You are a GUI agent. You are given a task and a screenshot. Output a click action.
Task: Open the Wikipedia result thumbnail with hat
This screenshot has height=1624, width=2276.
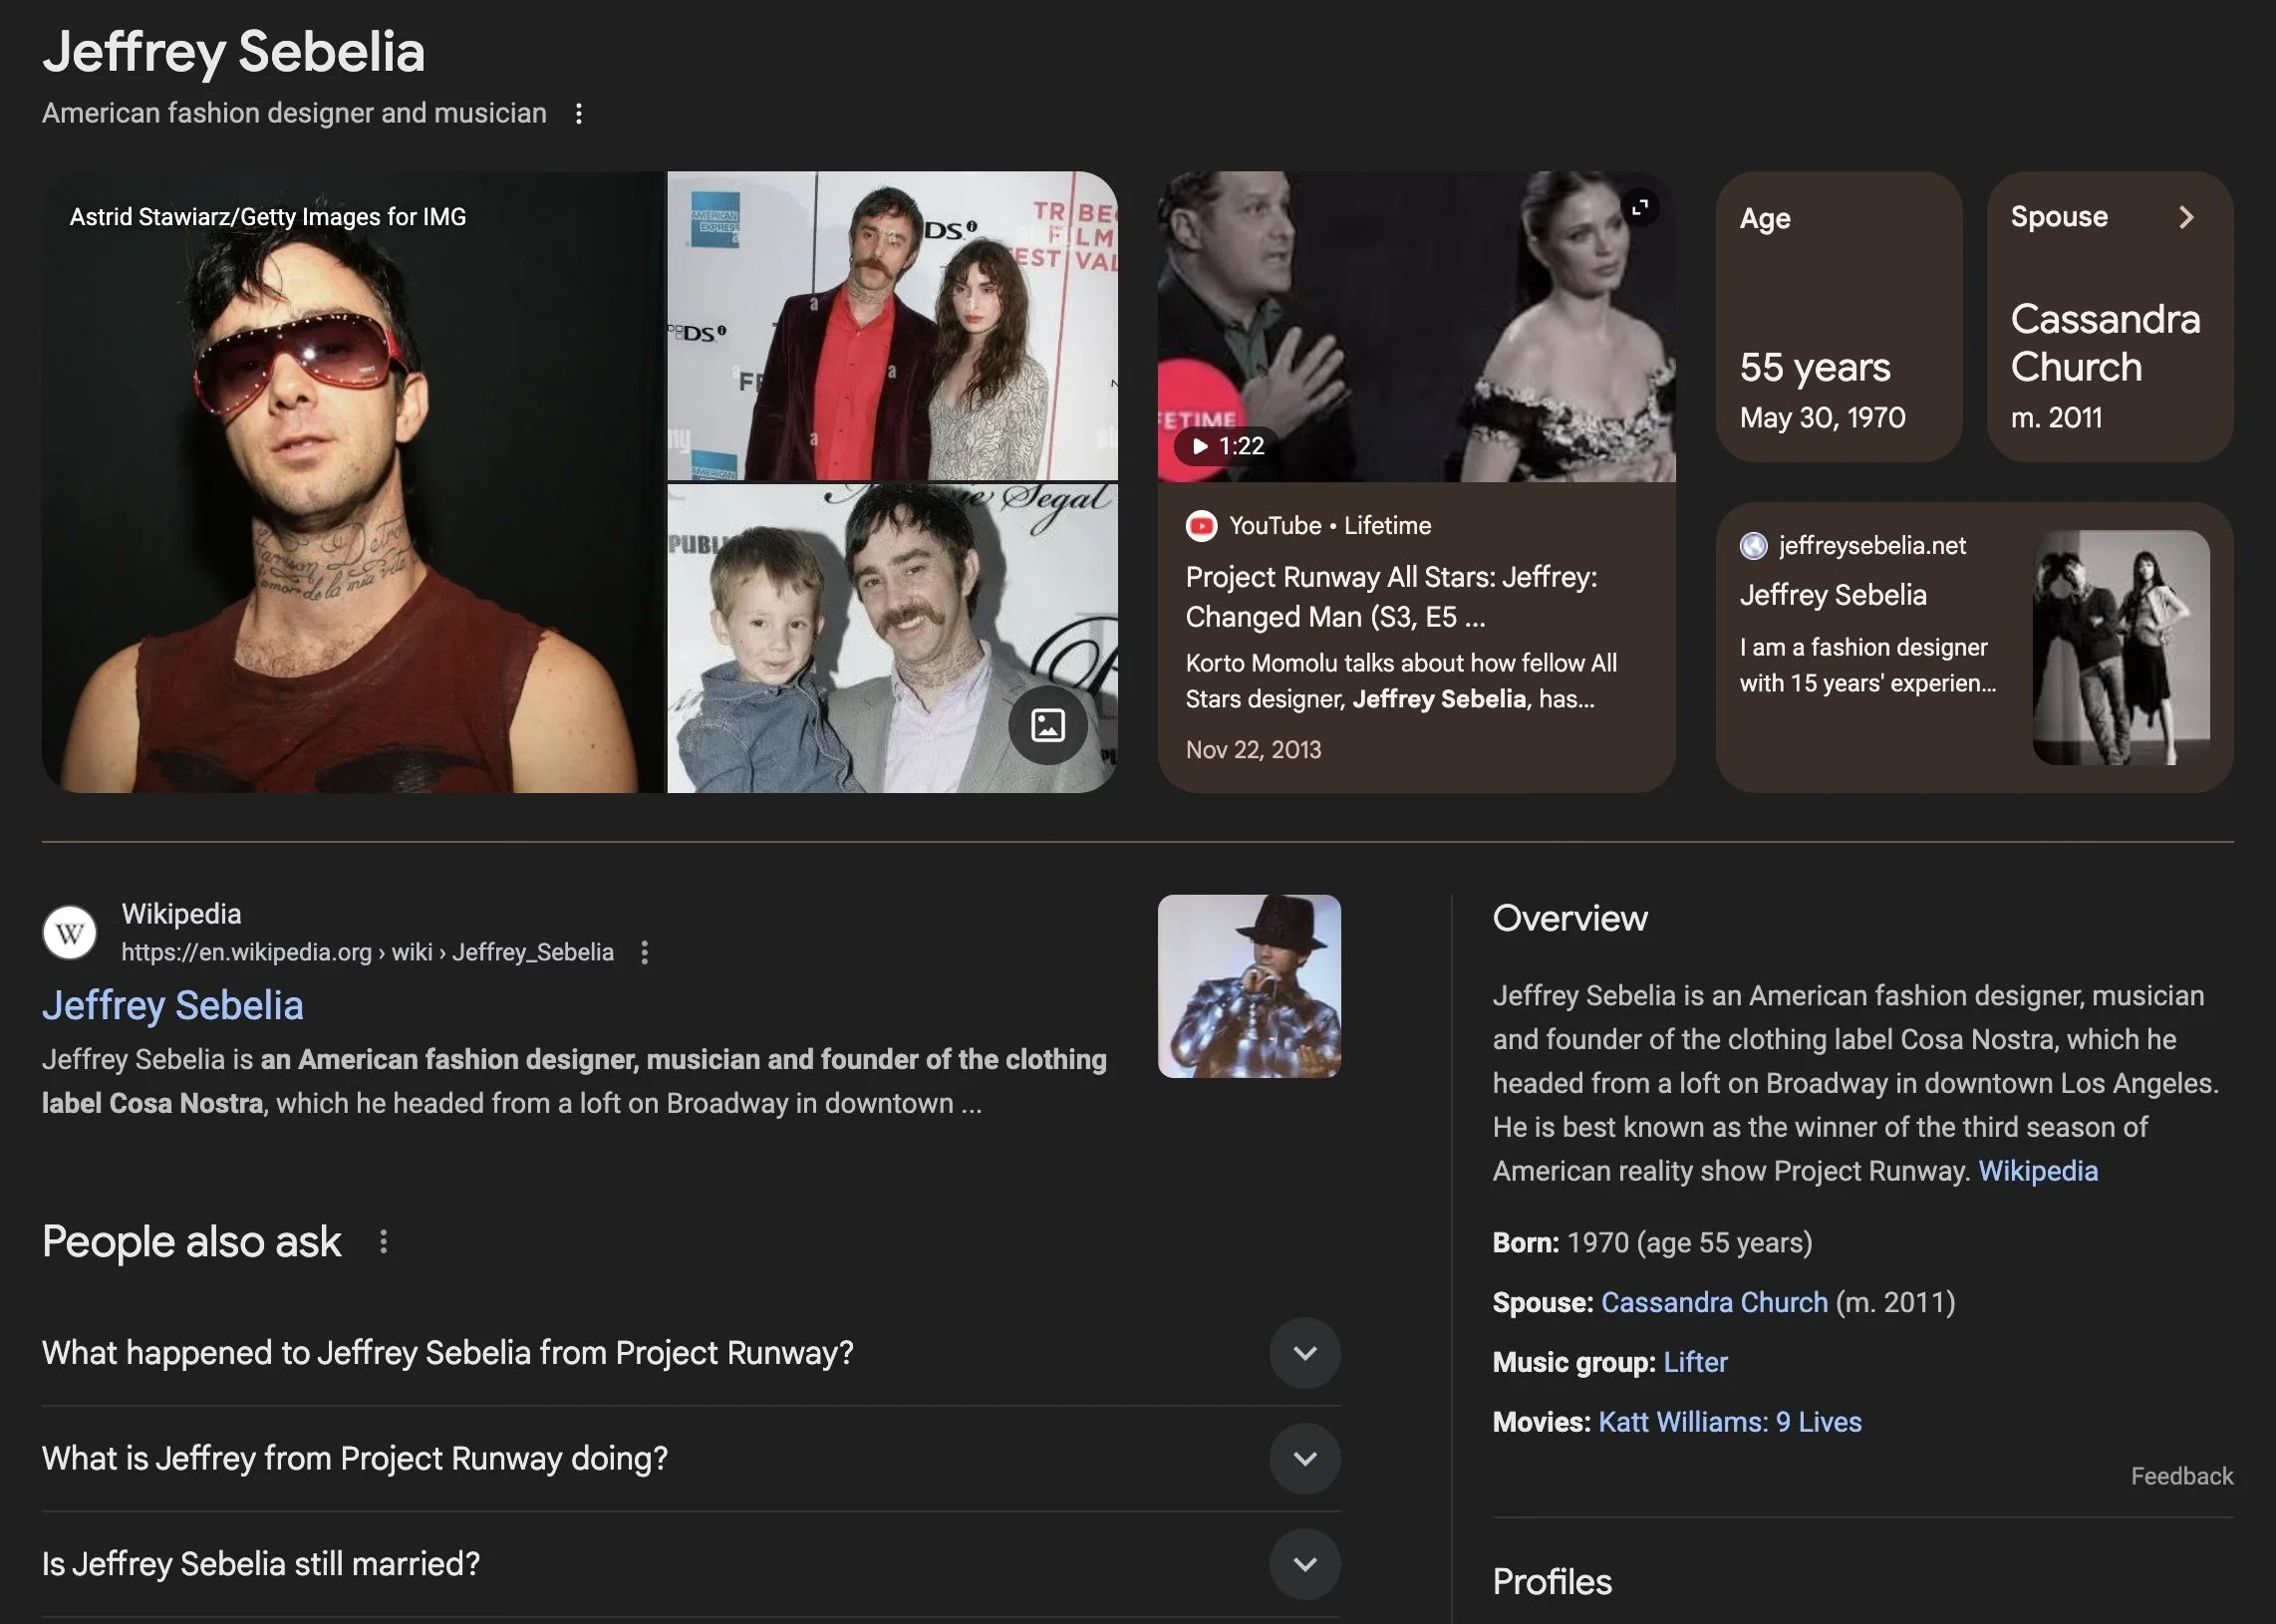(x=1248, y=987)
